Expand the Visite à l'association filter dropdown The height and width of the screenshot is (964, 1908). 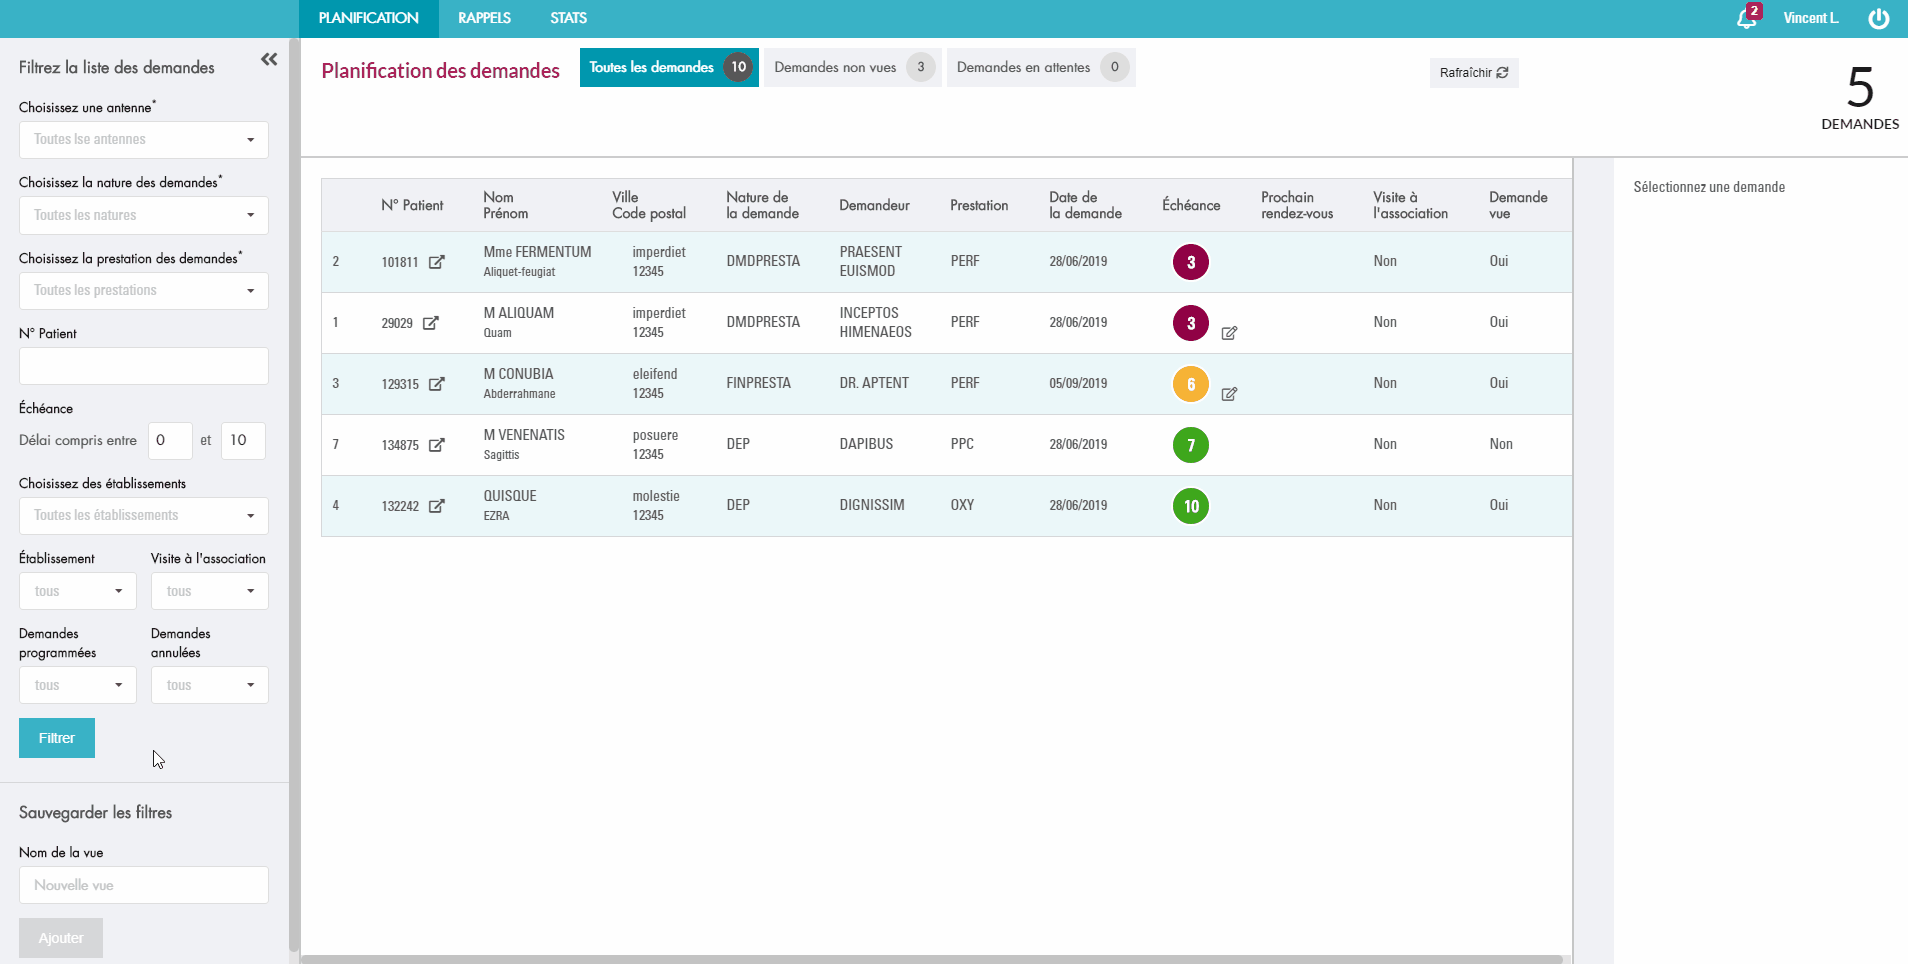[x=209, y=591]
